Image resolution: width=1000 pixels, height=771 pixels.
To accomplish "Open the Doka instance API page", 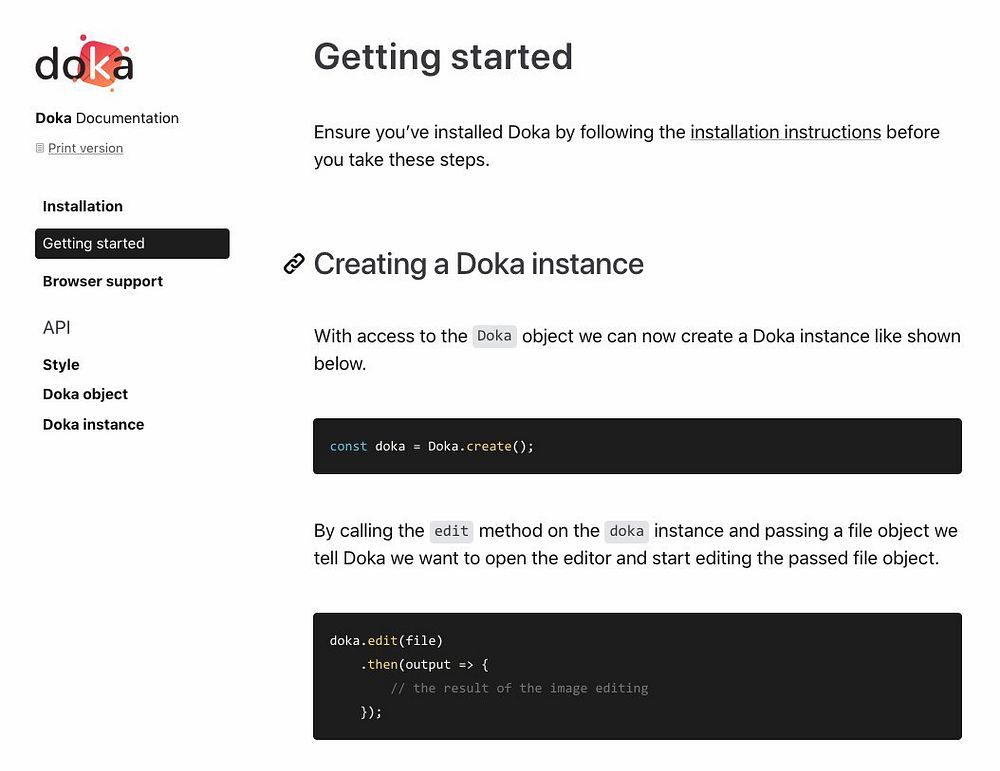I will click(93, 424).
